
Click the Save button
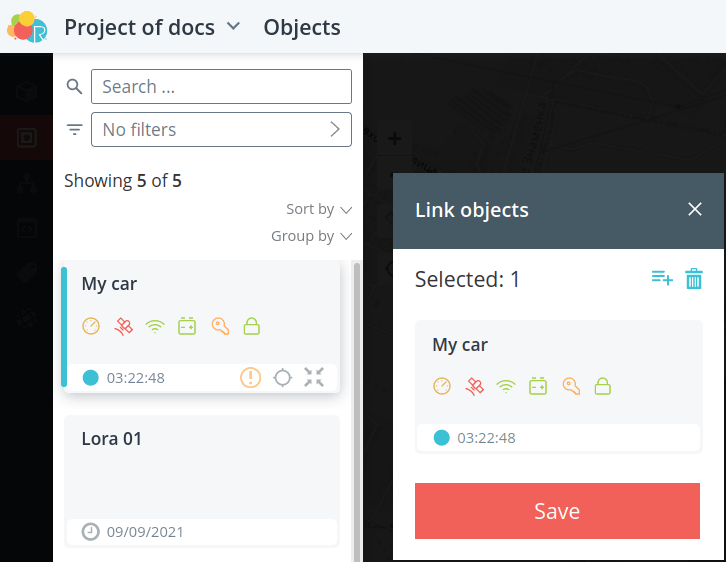click(557, 511)
